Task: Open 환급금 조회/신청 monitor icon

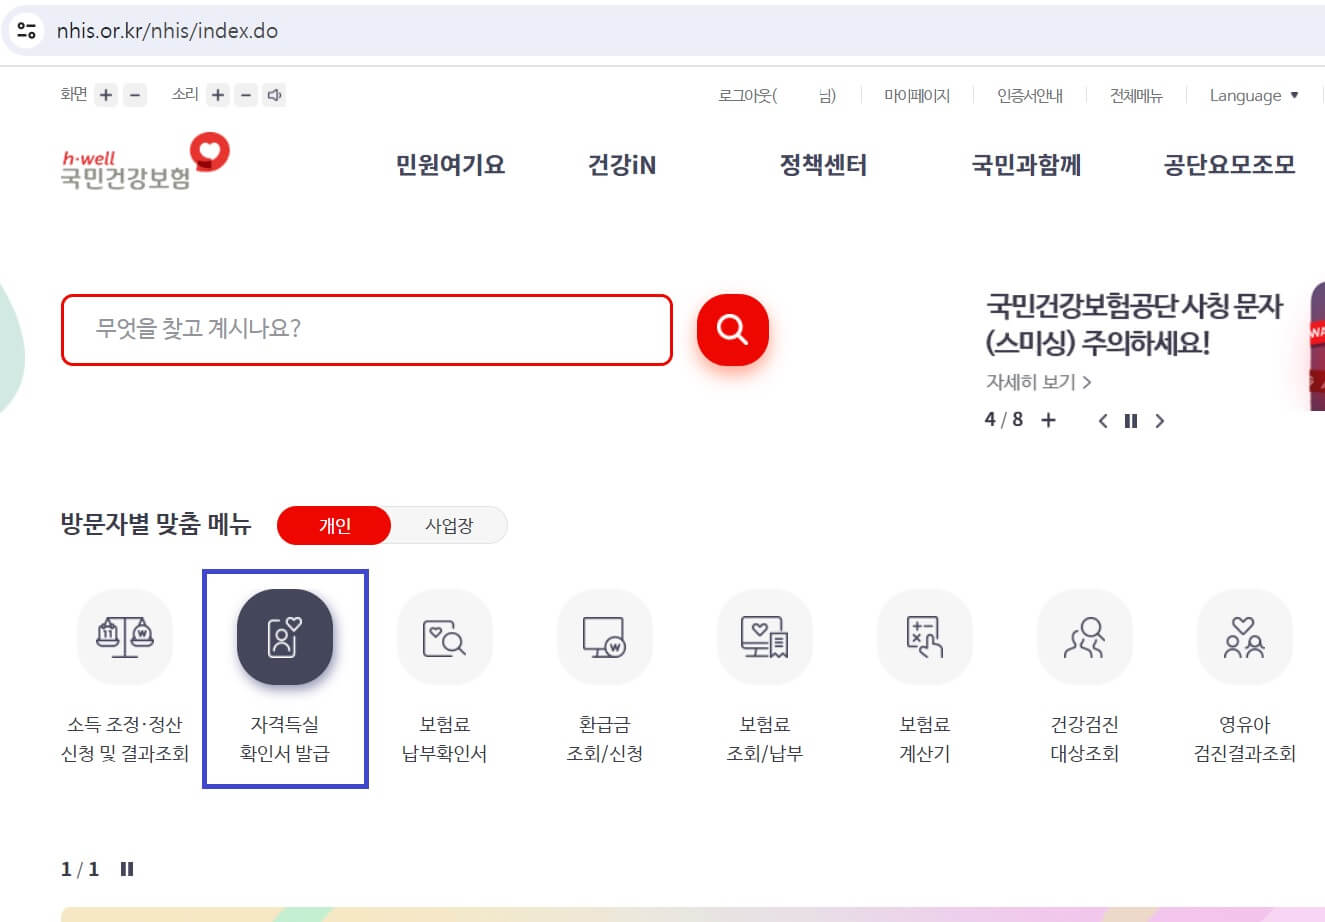Action: 605,636
